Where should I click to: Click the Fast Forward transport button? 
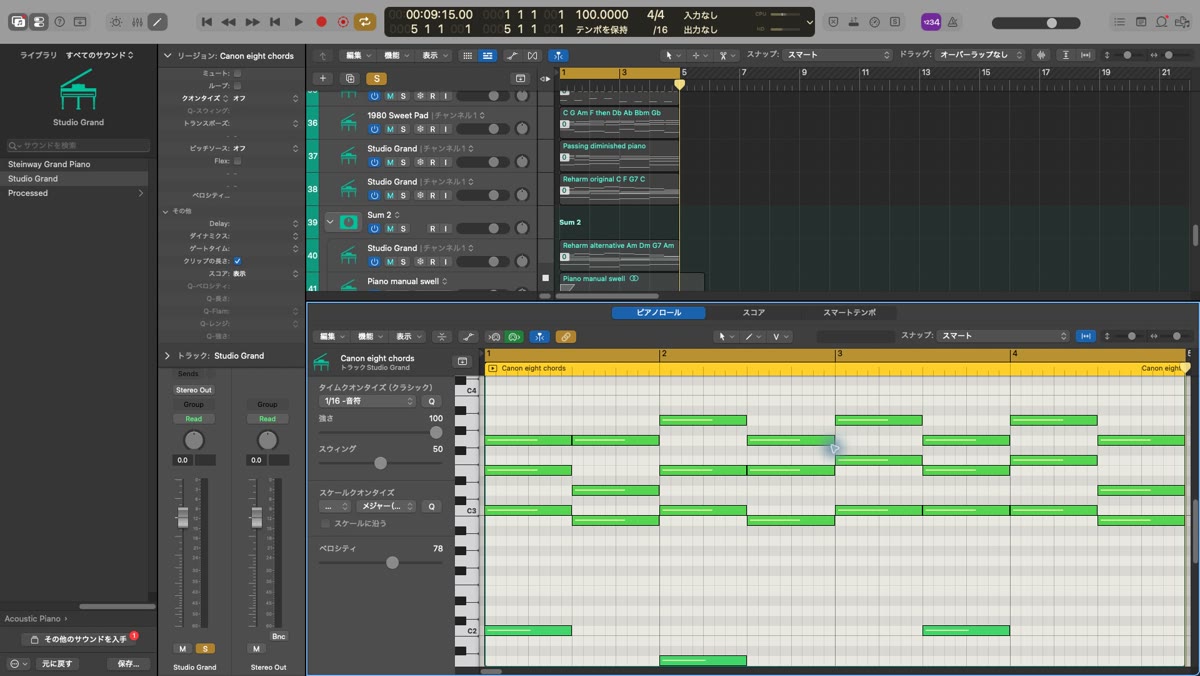click(x=252, y=21)
